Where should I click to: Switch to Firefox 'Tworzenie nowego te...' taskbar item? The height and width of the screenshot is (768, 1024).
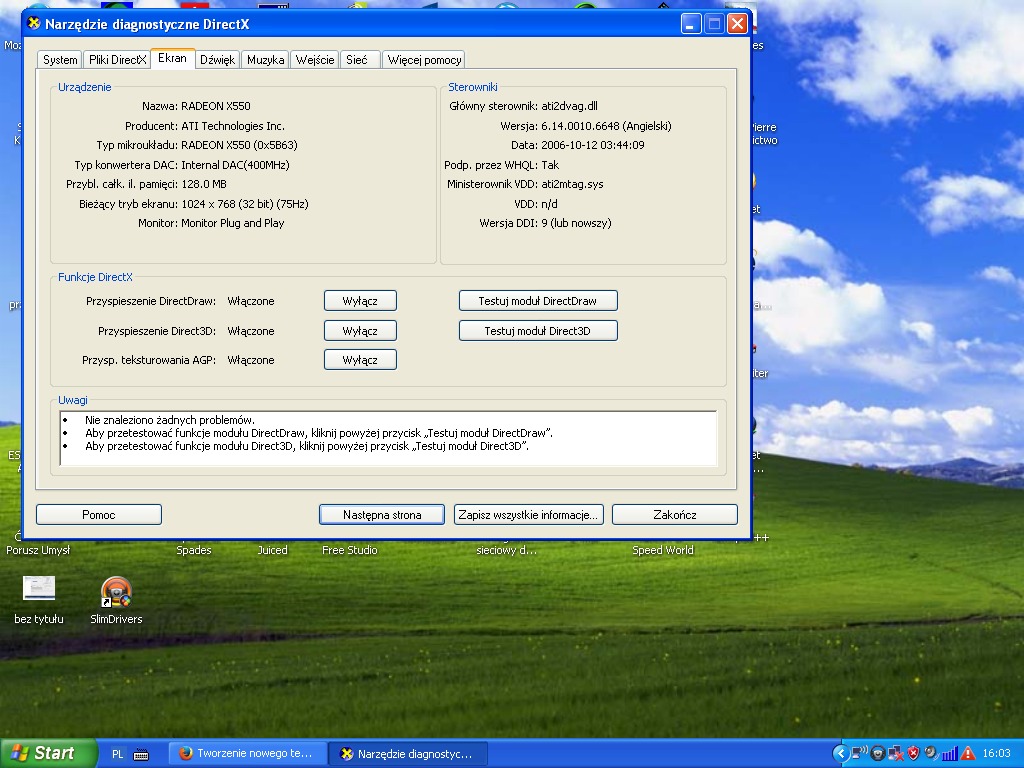(x=248, y=754)
